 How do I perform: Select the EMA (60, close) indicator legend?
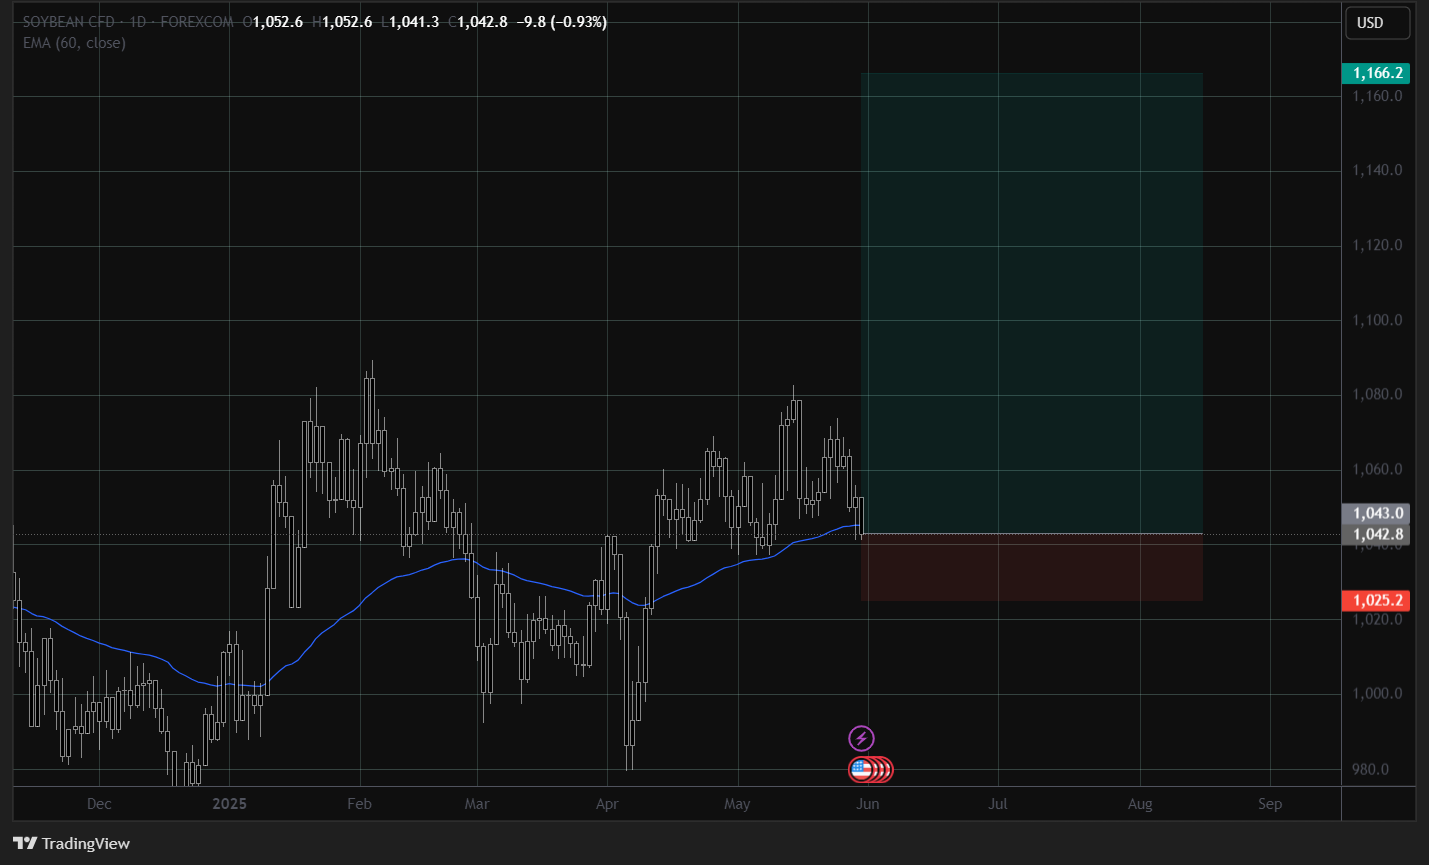pos(74,43)
